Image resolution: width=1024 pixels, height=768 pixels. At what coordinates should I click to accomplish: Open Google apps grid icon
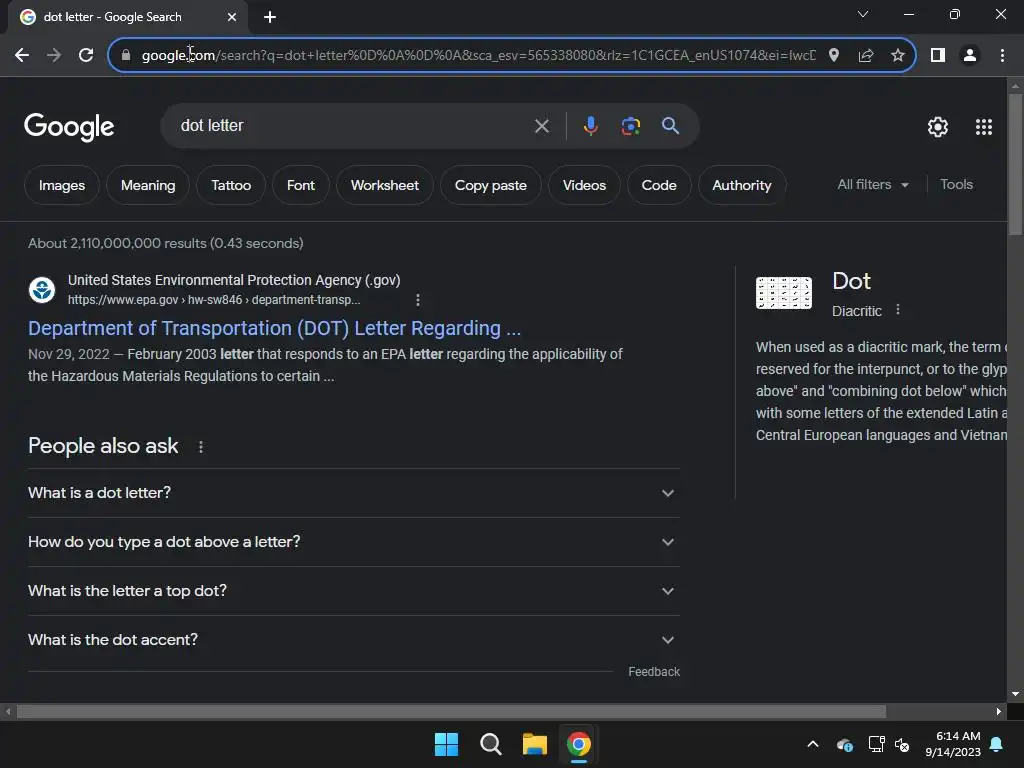point(984,127)
